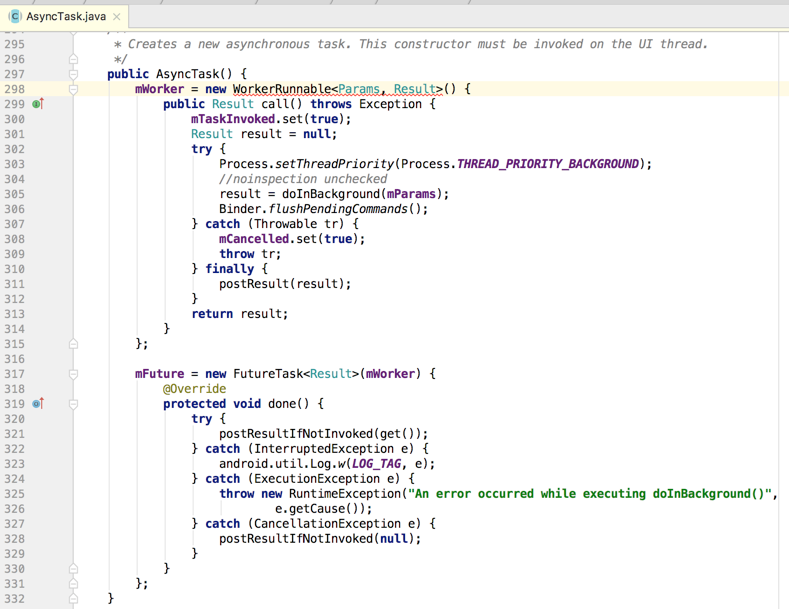Click RuntimeException on line 325
The width and height of the screenshot is (789, 609).
(x=345, y=494)
